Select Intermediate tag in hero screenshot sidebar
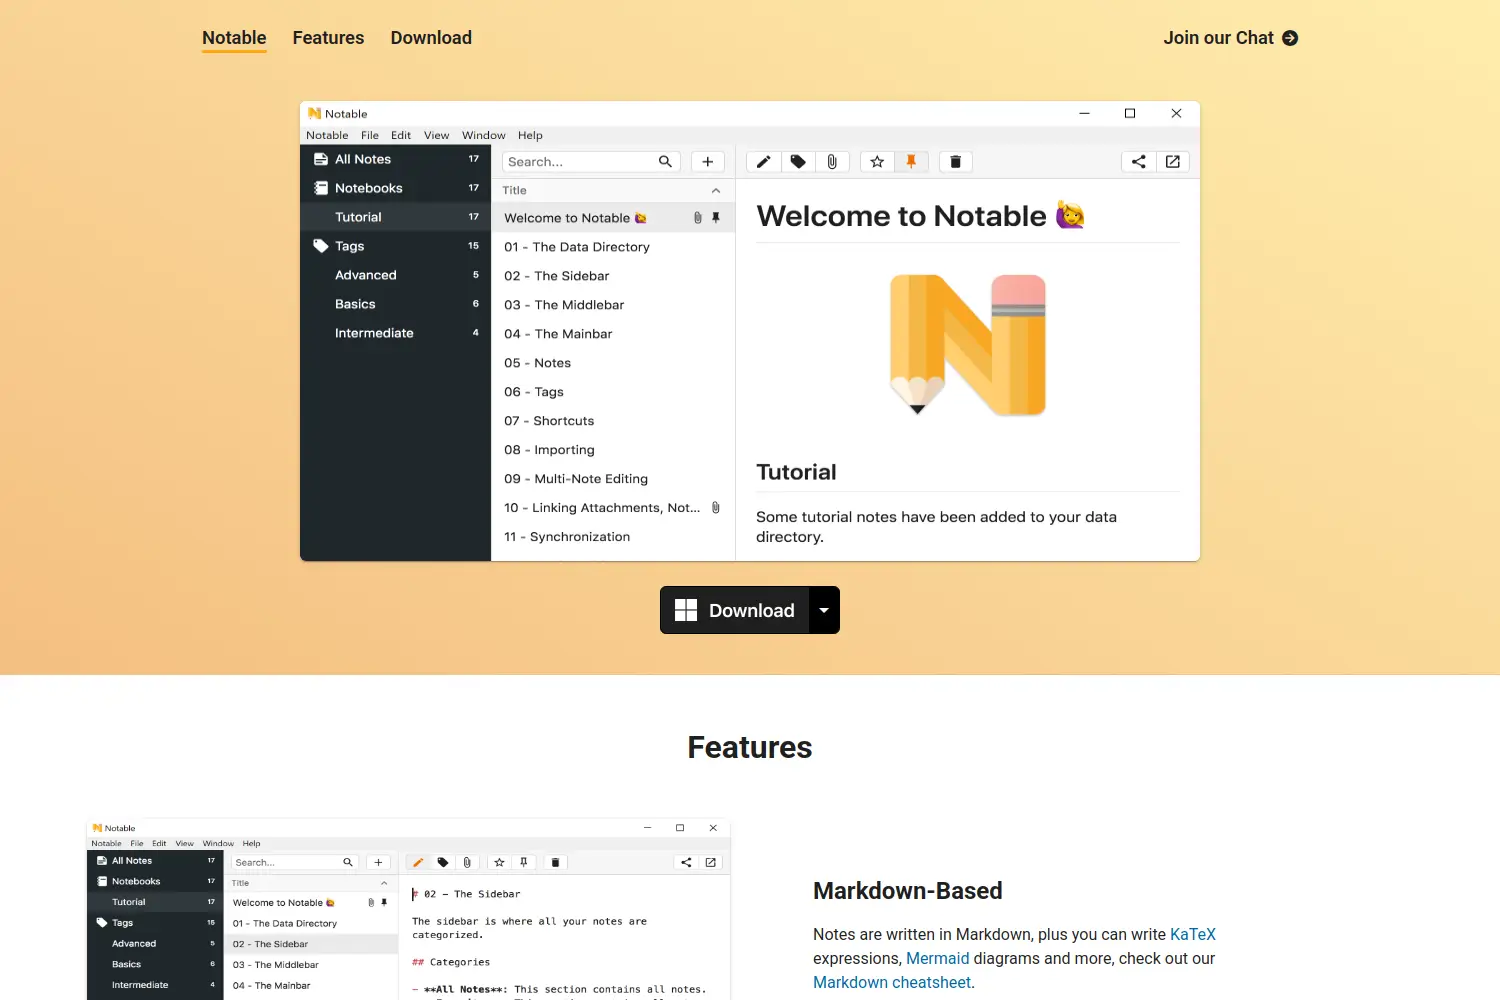Image resolution: width=1500 pixels, height=1000 pixels. [x=395, y=333]
